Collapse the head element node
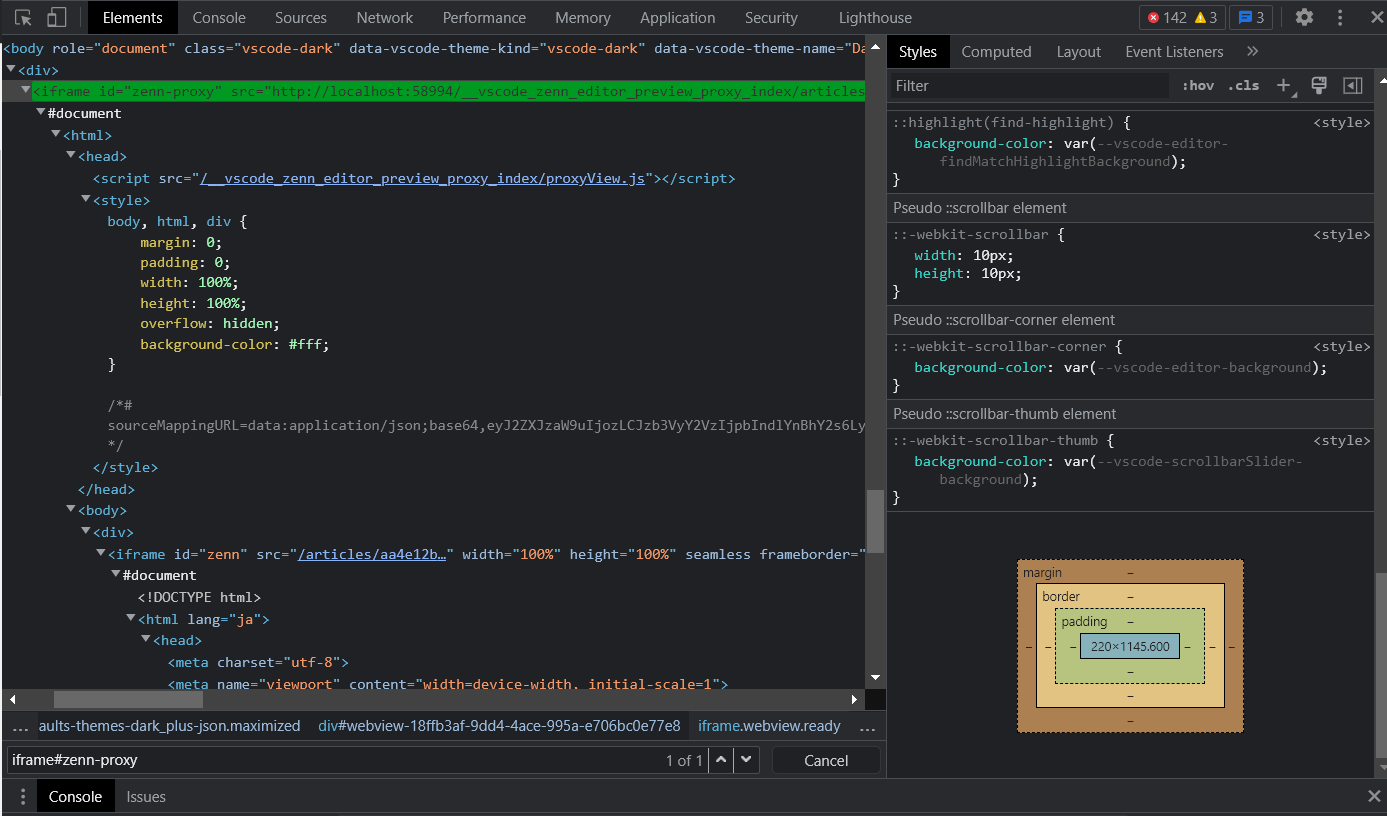The height and width of the screenshot is (816, 1387). pyautogui.click(x=70, y=156)
